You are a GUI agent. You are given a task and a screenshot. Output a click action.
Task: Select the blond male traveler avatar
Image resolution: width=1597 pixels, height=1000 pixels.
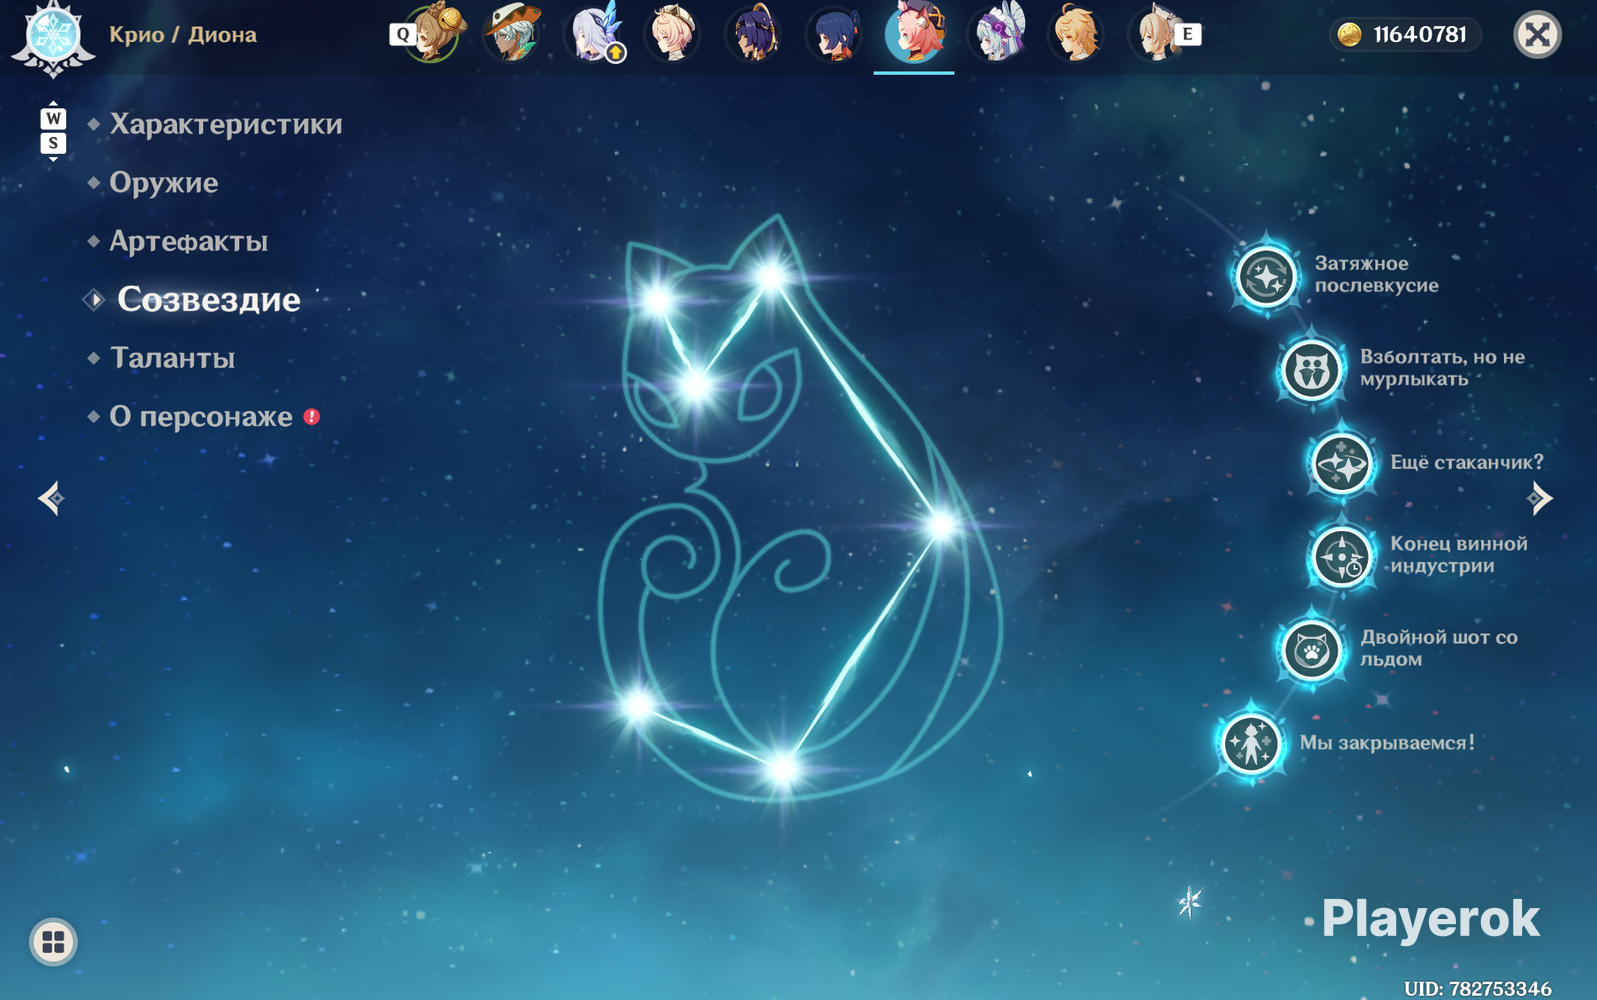click(1075, 34)
